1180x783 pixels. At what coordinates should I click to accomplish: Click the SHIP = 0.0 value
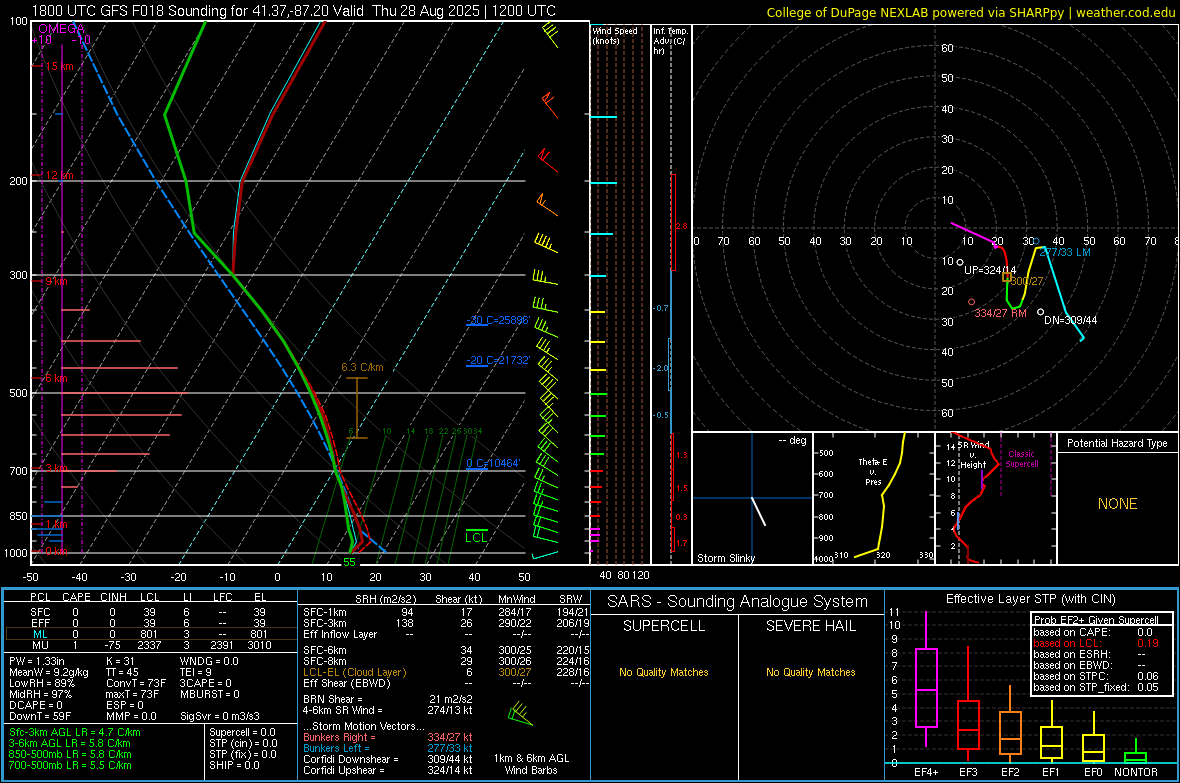tap(234, 765)
